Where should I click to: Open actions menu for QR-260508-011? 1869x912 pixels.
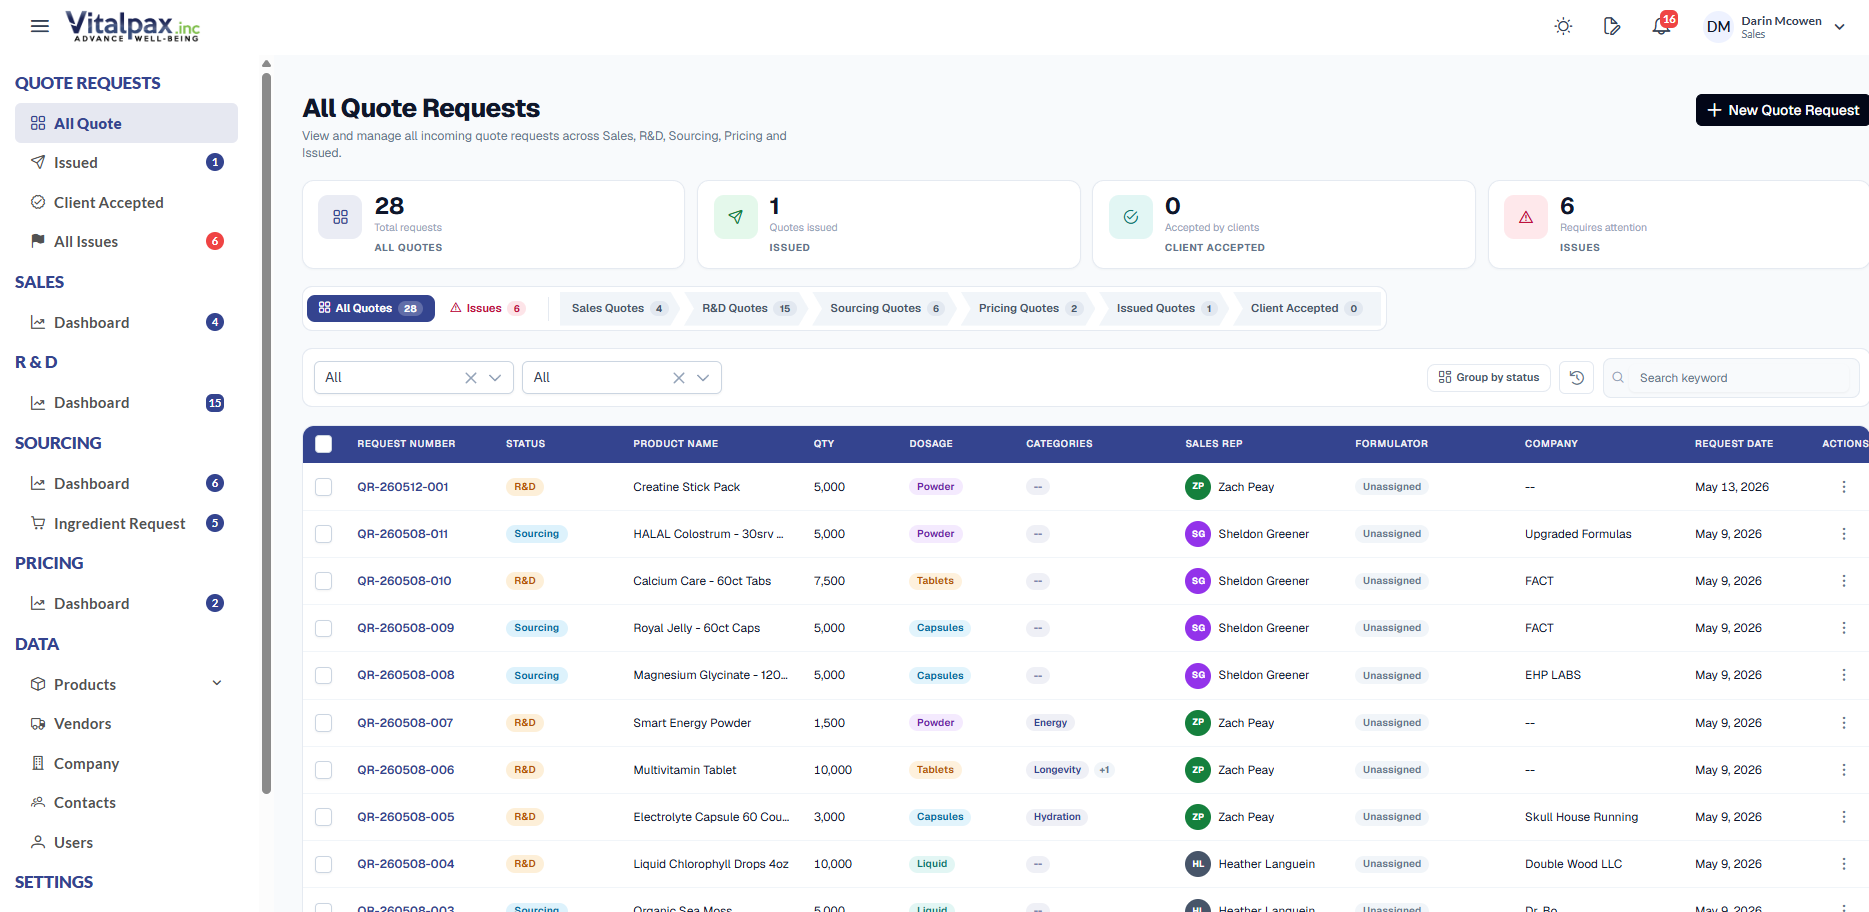pyautogui.click(x=1844, y=534)
